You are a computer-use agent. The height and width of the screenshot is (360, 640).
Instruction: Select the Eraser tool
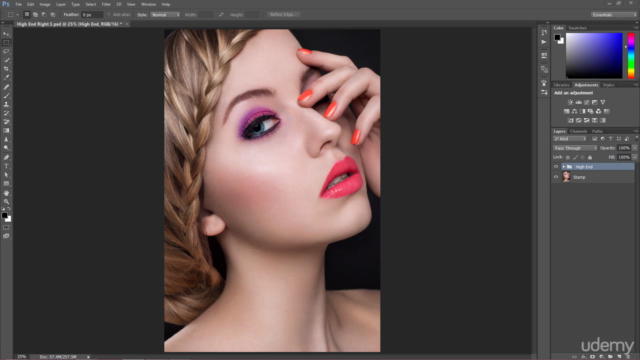point(6,122)
